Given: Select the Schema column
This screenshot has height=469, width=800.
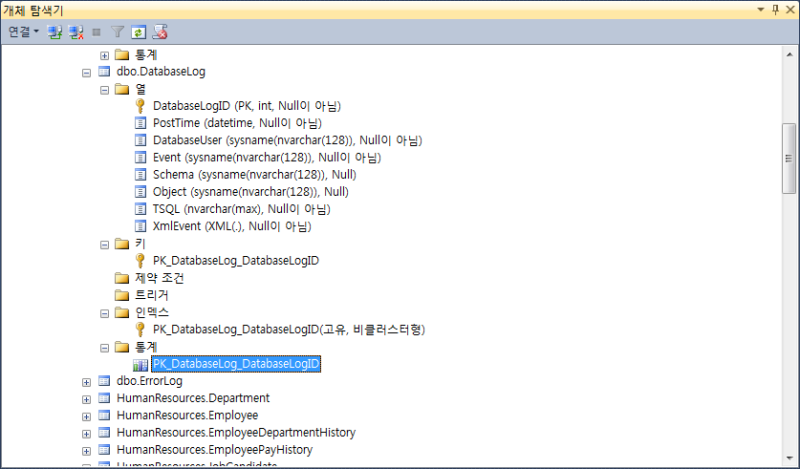Looking at the screenshot, I should 255,175.
